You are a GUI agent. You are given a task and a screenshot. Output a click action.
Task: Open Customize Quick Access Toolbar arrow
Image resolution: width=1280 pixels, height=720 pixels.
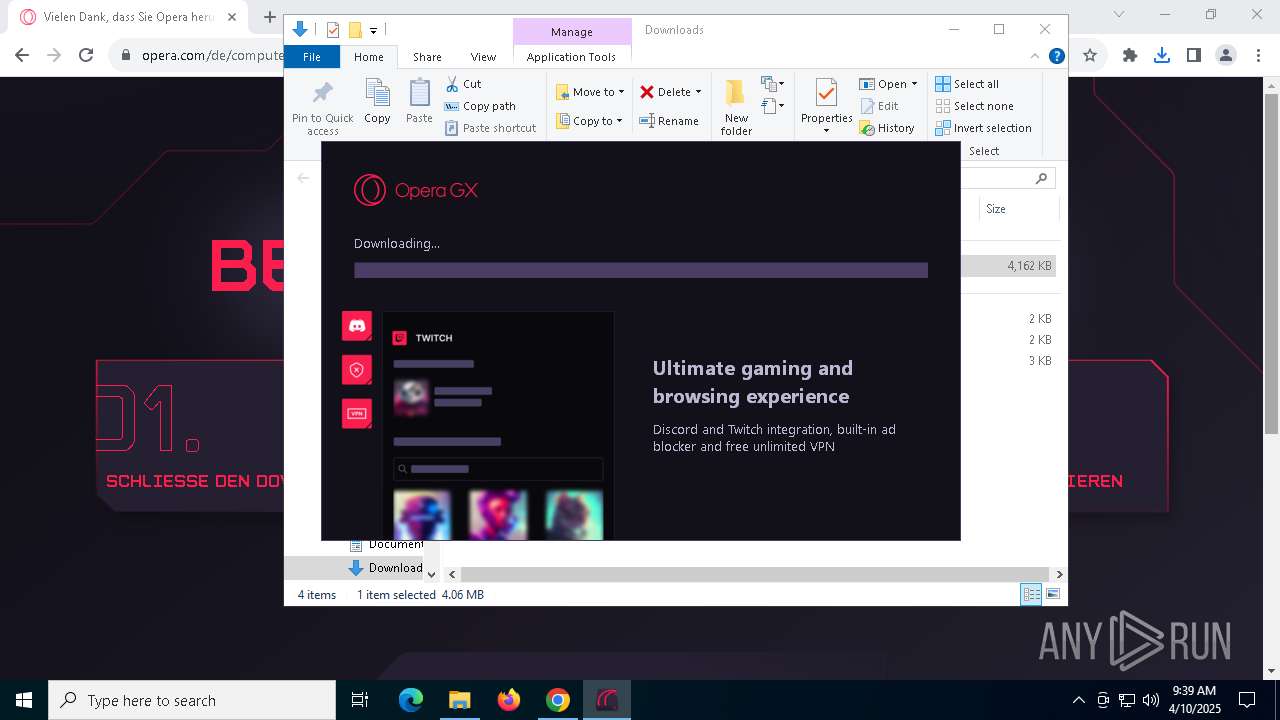[x=373, y=31]
